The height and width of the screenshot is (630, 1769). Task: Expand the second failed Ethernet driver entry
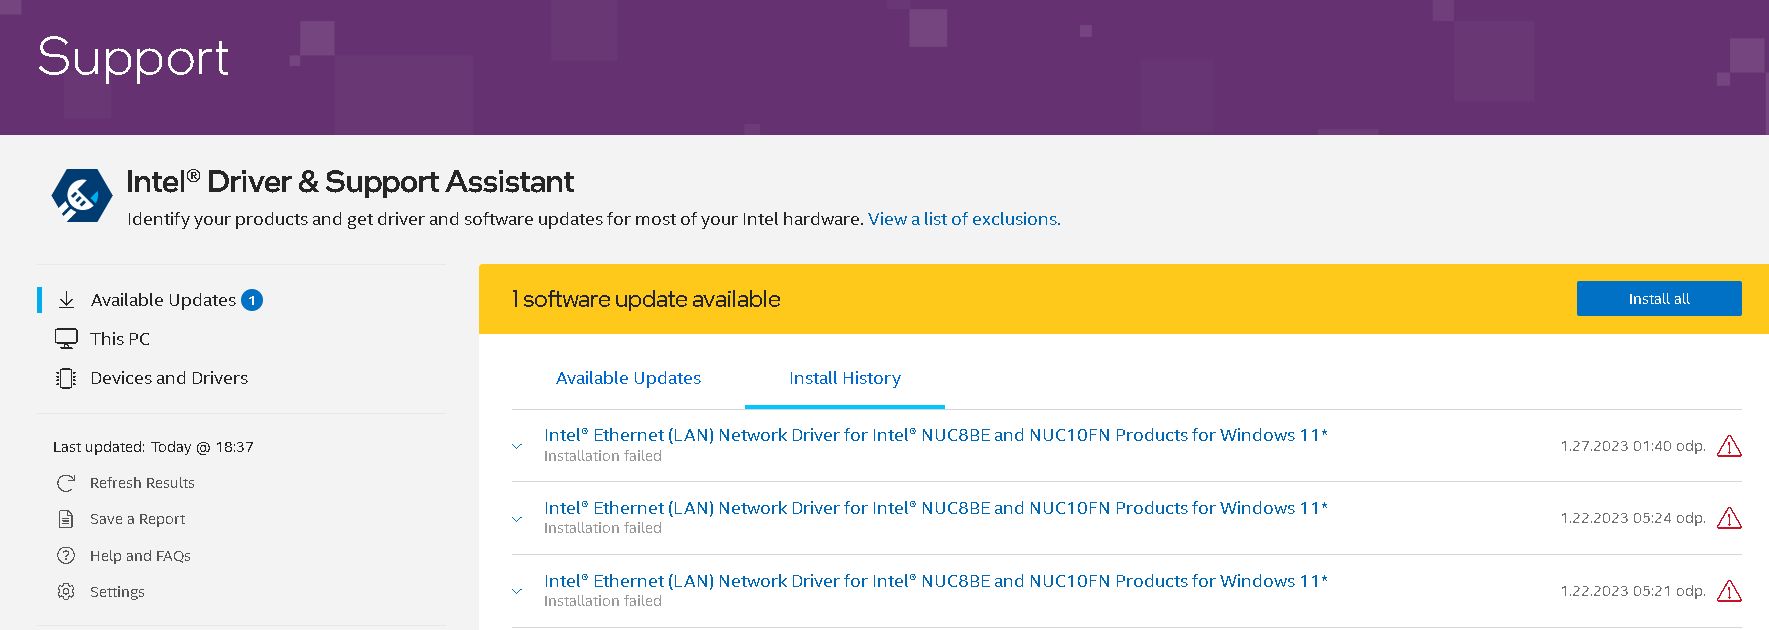pos(517,519)
